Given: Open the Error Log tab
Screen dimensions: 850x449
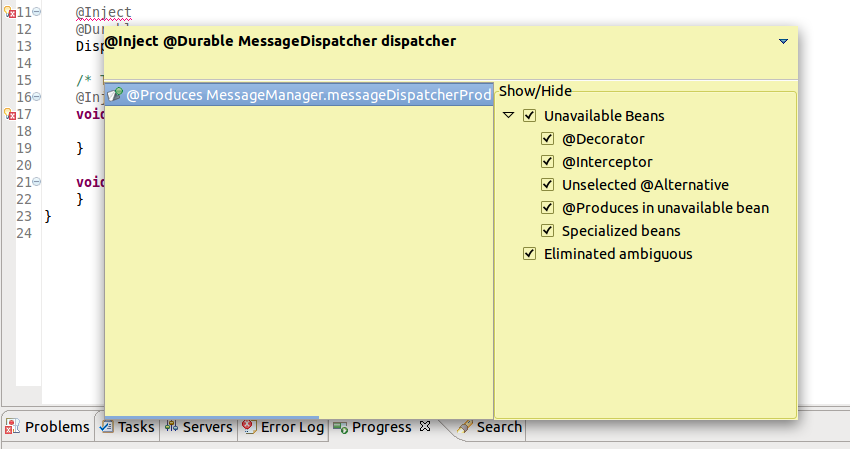Looking at the screenshot, I should point(284,427).
